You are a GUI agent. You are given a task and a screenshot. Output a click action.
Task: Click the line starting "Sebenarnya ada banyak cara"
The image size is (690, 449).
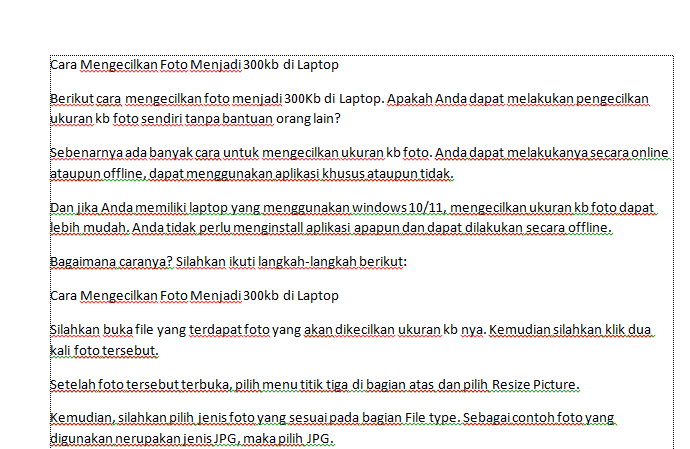(359, 153)
